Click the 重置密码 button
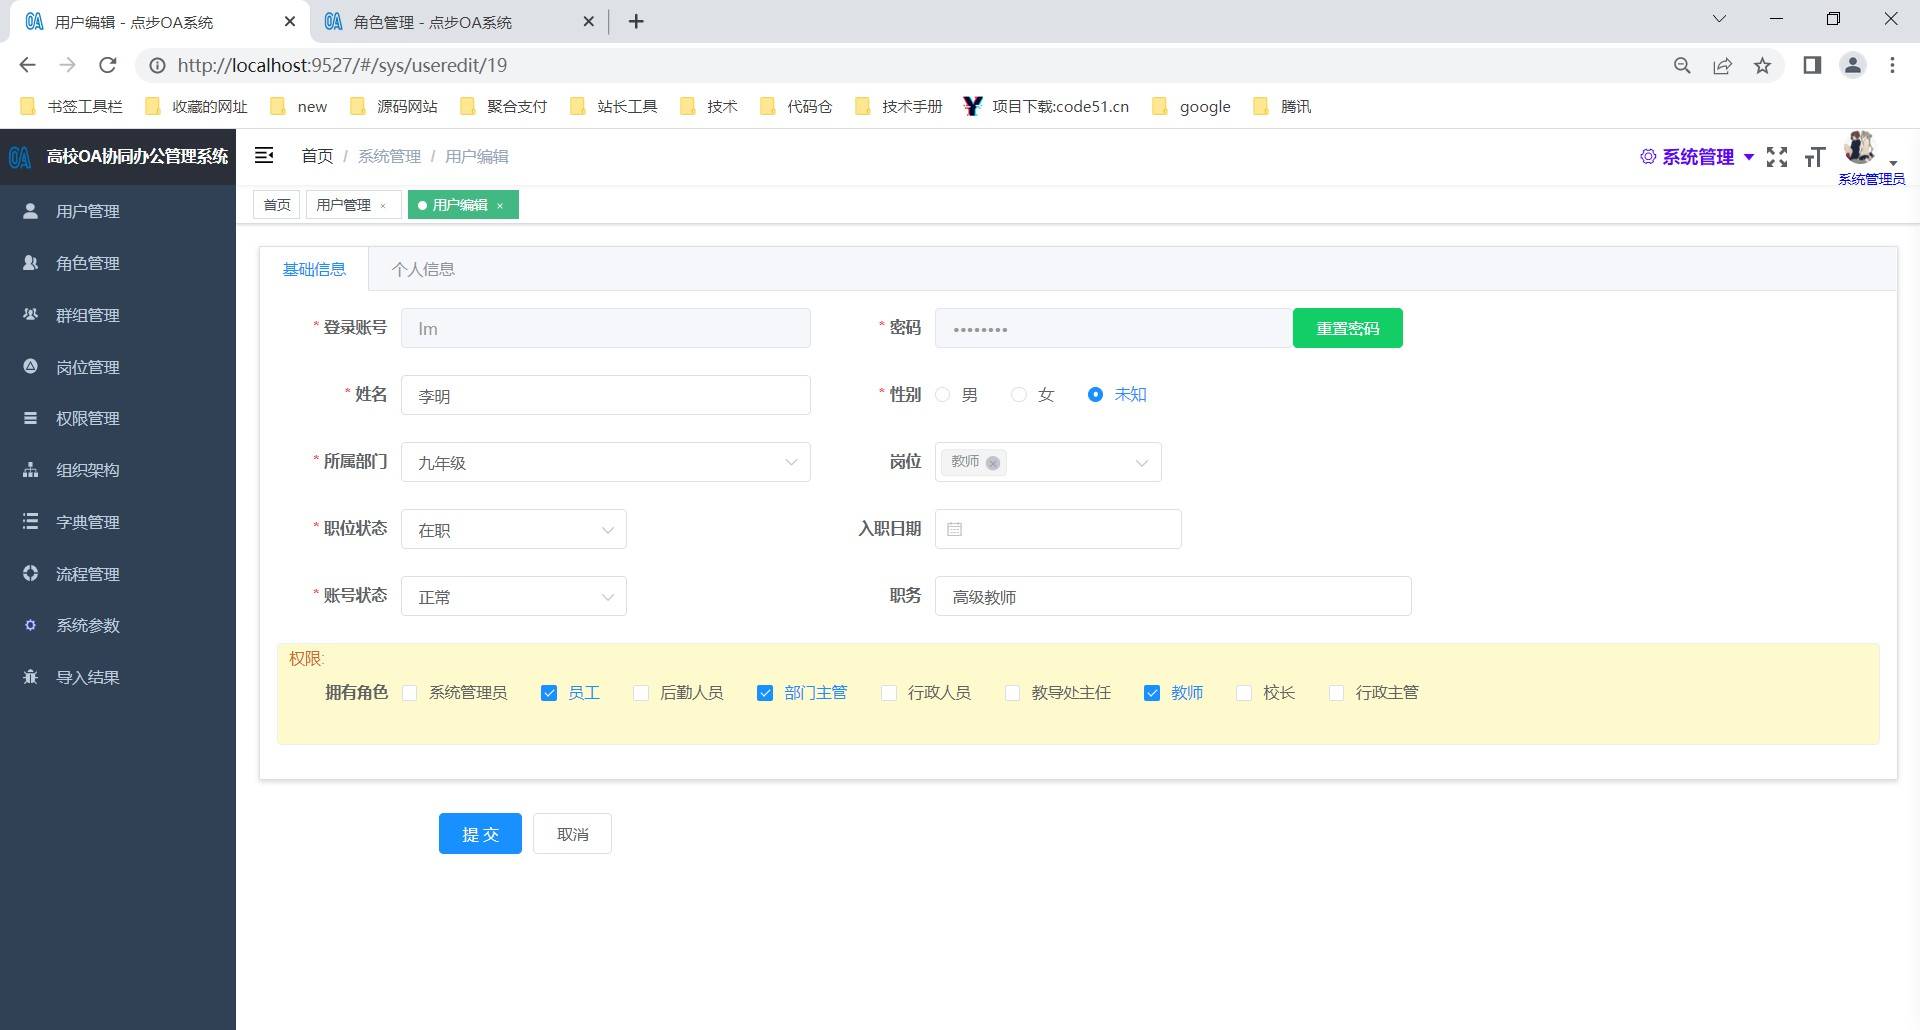The width and height of the screenshot is (1920, 1030). (x=1348, y=328)
